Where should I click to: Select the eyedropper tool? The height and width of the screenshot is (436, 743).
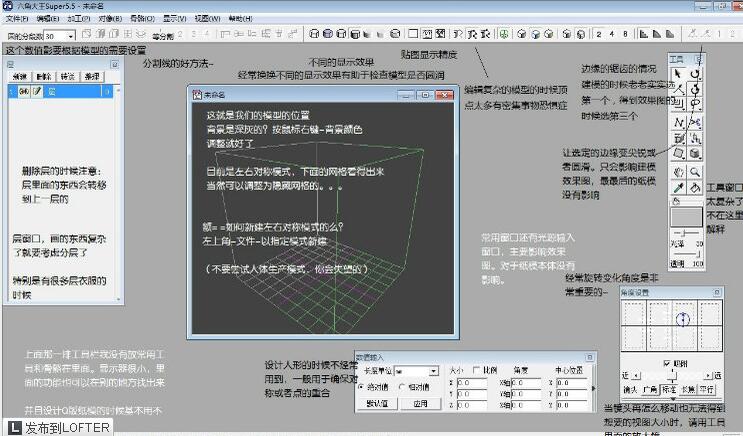click(x=679, y=188)
